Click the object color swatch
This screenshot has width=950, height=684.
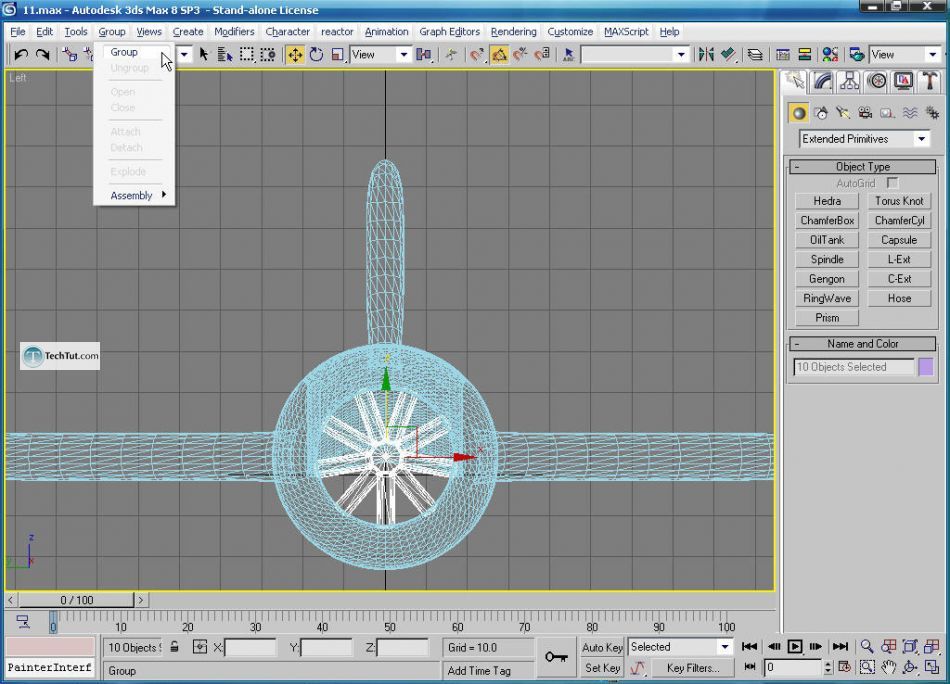925,367
